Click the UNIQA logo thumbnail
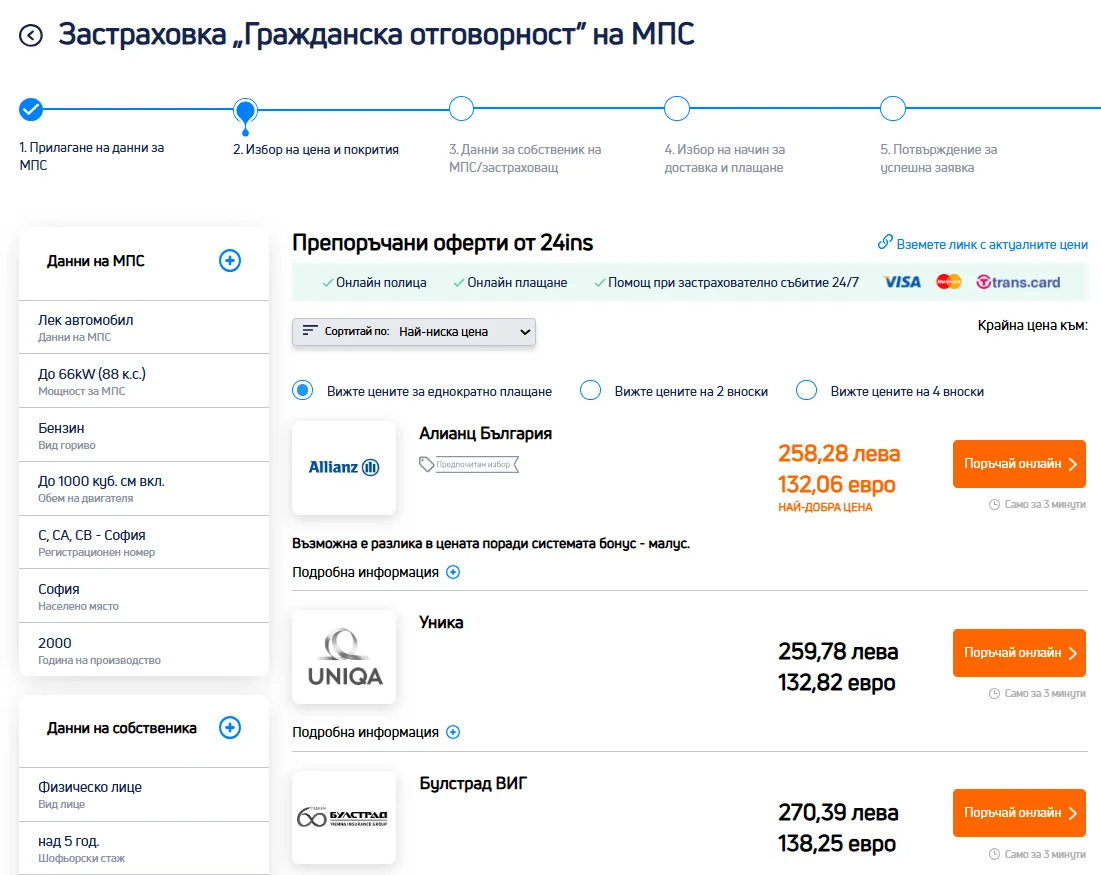1101x875 pixels. [x=344, y=657]
